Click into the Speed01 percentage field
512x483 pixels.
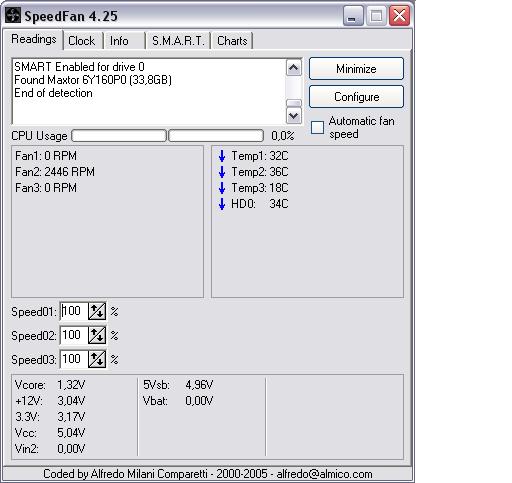tap(74, 311)
